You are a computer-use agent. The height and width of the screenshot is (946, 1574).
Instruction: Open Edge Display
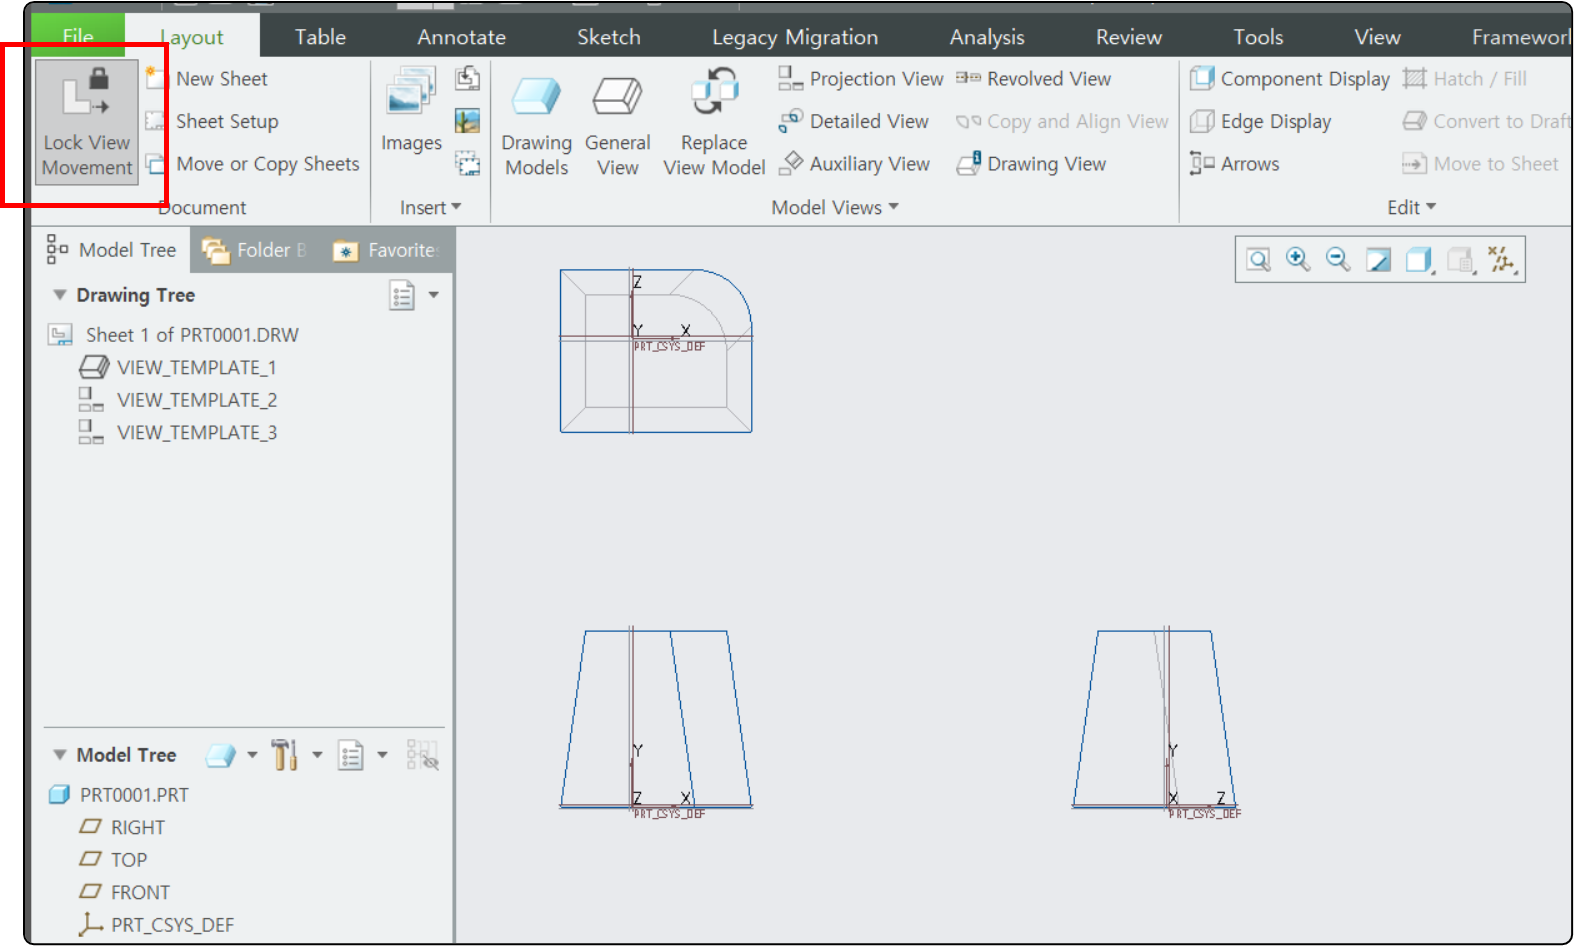(1261, 121)
